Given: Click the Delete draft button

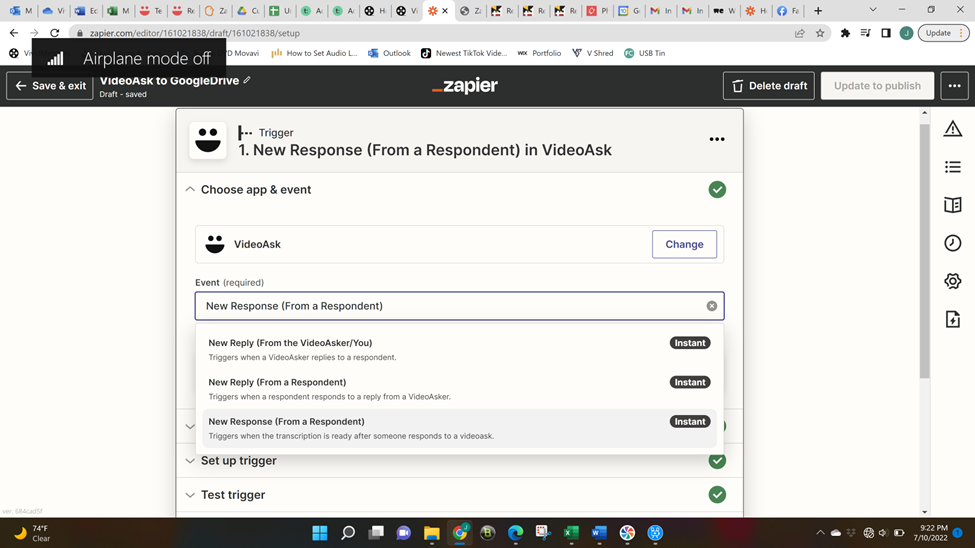Looking at the screenshot, I should [769, 86].
